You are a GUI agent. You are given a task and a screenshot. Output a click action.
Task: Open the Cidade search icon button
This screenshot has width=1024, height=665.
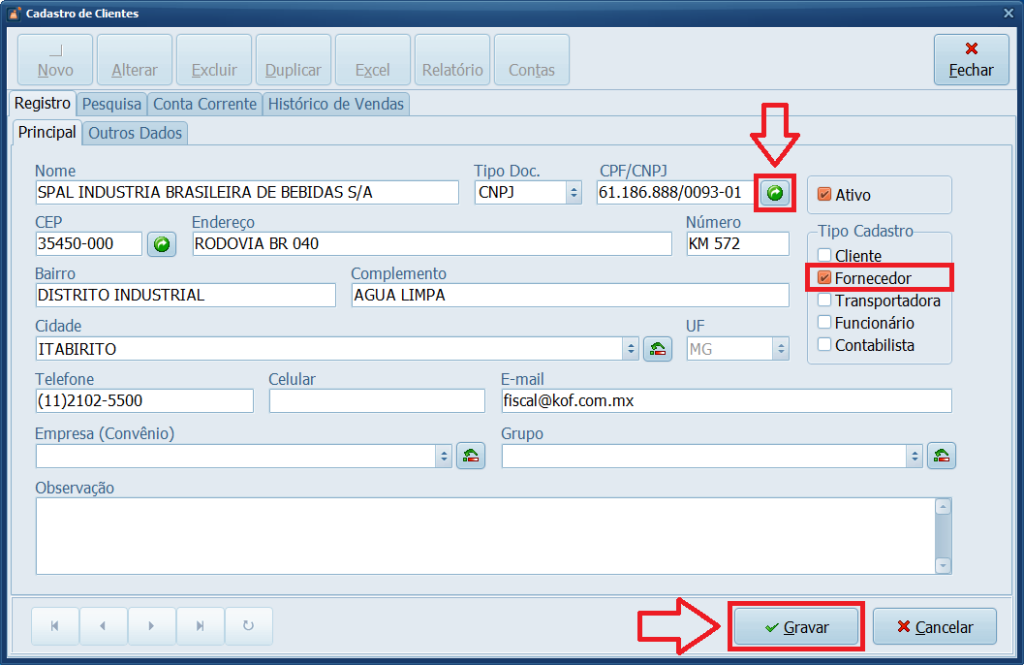point(658,349)
